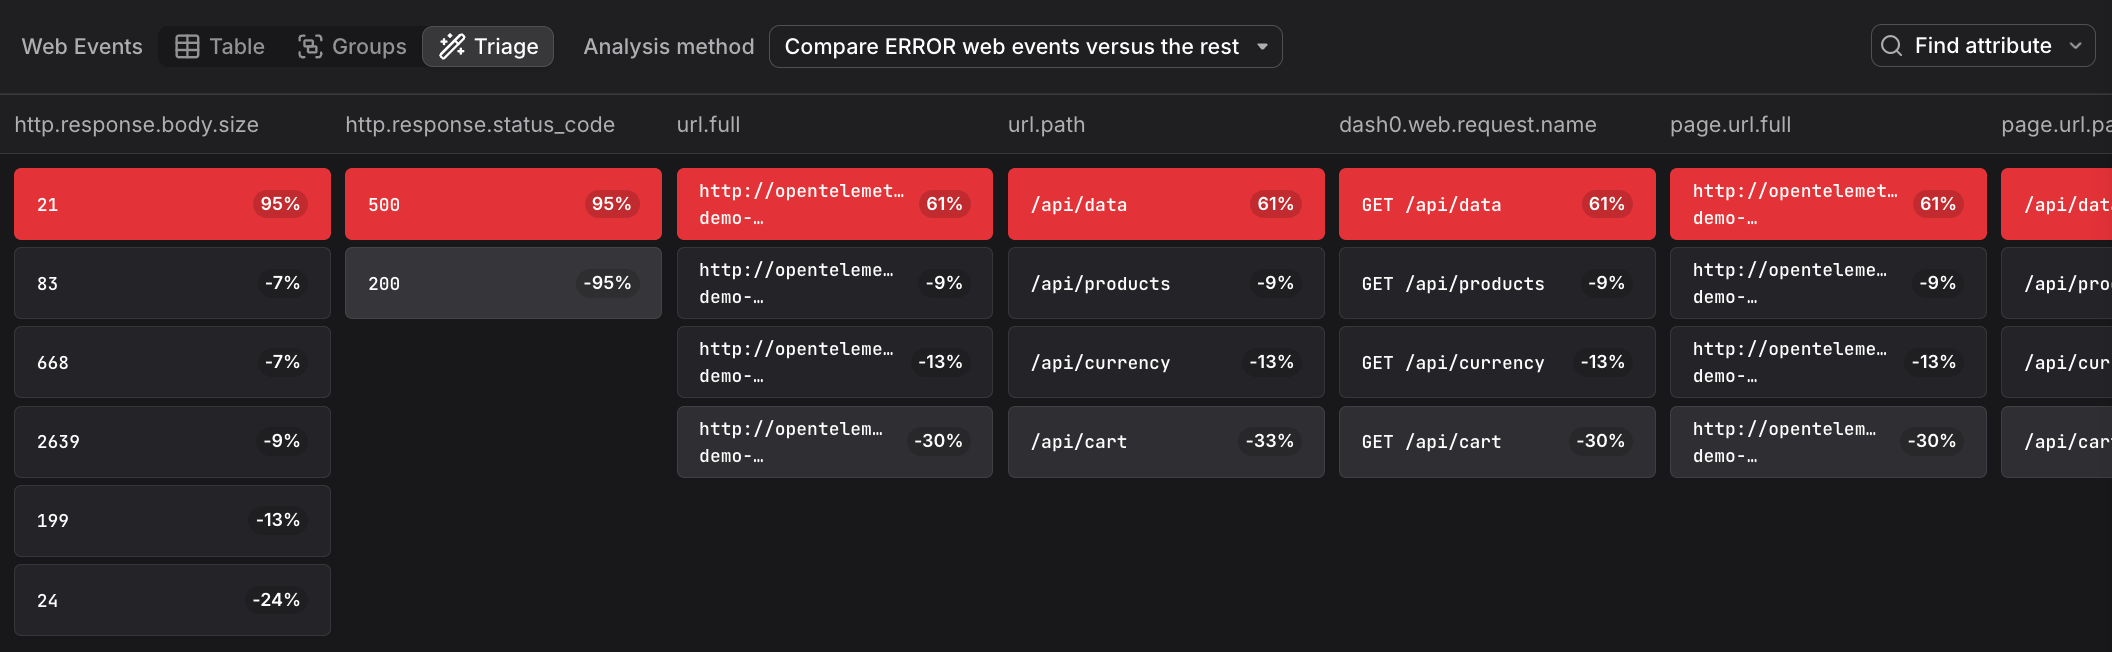The width and height of the screenshot is (2112, 652).
Task: Select the url.full card with -13%
Action: pos(835,362)
